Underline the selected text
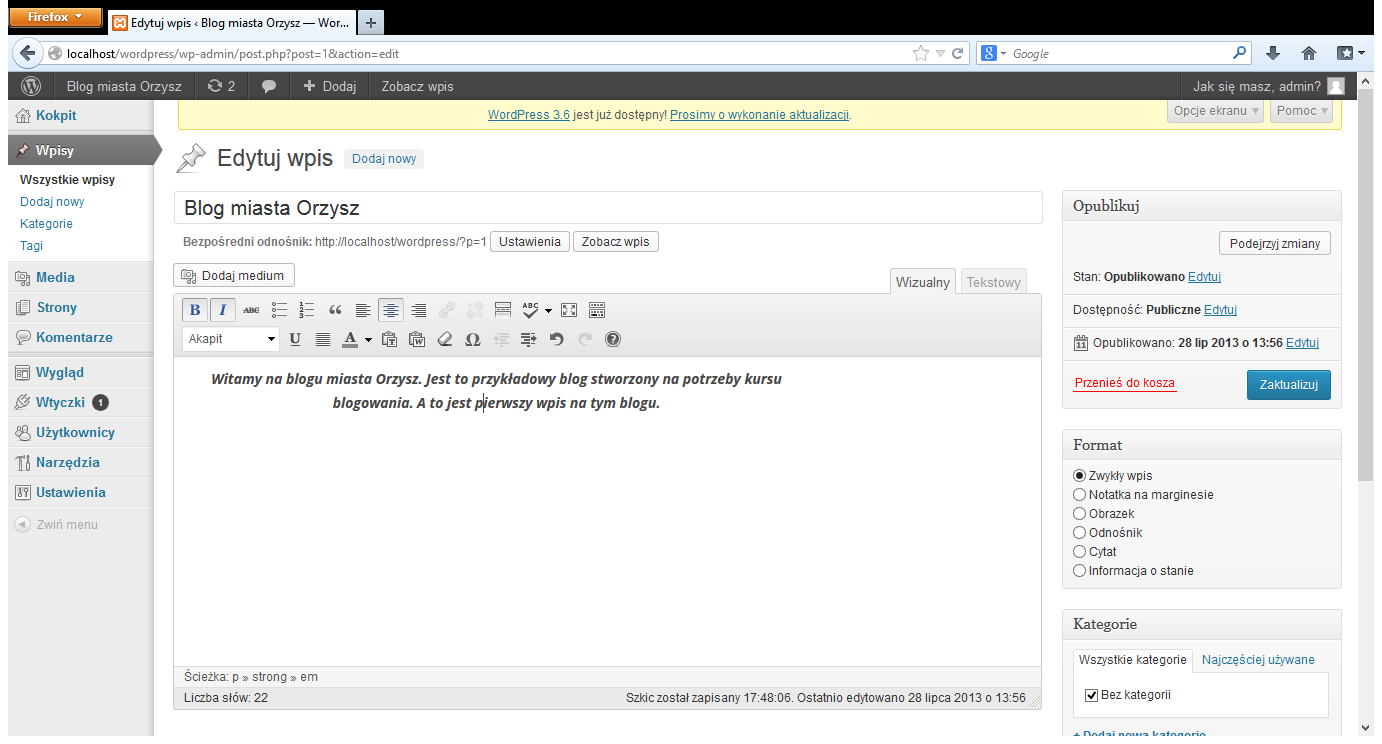The width and height of the screenshot is (1382, 744). [295, 339]
